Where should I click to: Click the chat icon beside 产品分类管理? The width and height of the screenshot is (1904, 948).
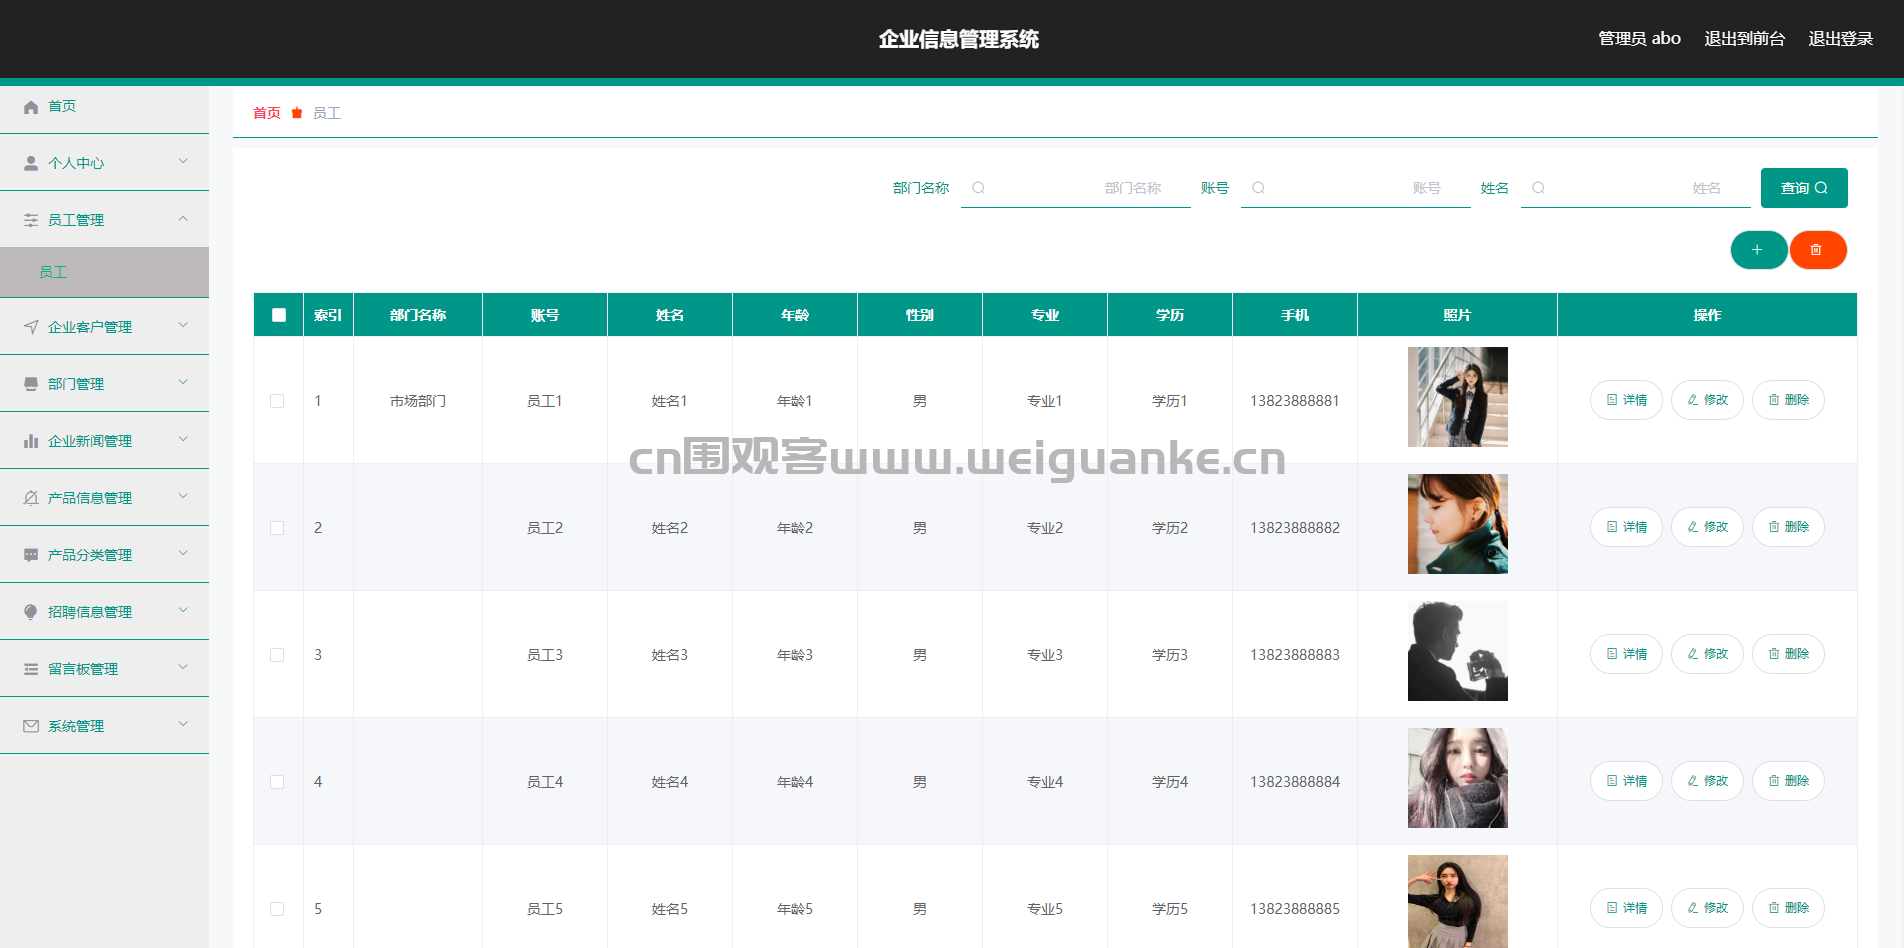tap(31, 555)
